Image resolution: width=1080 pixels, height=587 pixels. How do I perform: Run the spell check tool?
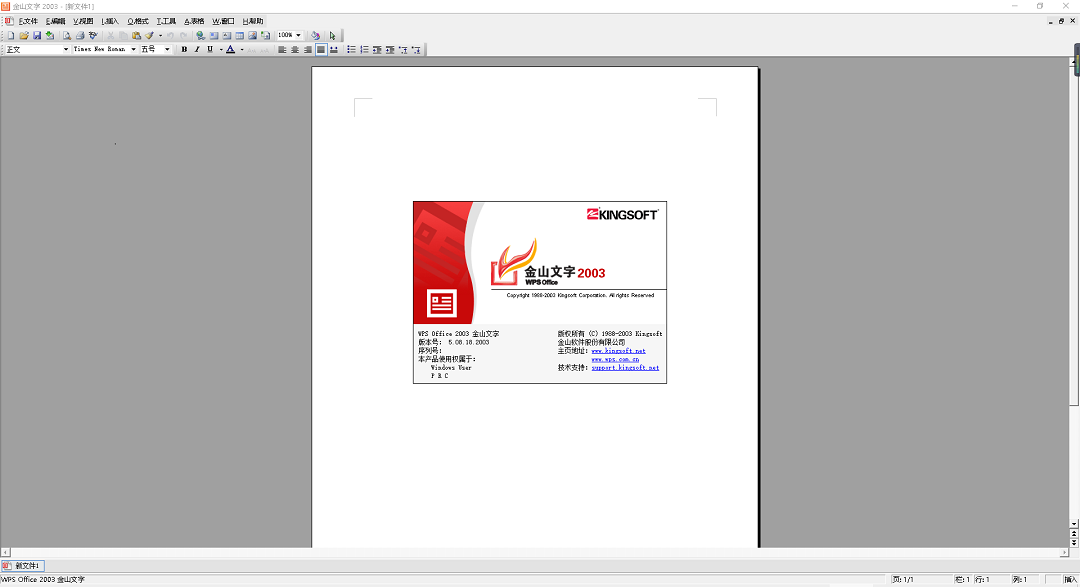(91, 35)
